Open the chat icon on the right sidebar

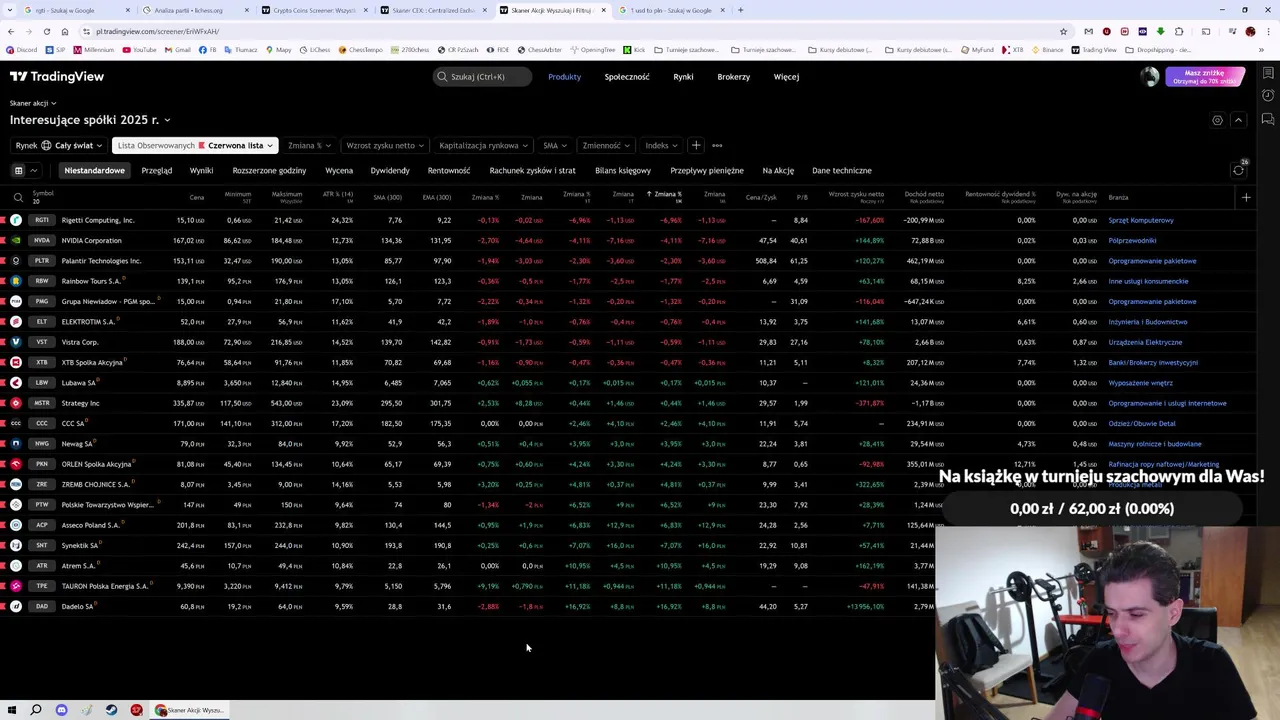pyautogui.click(x=1269, y=117)
